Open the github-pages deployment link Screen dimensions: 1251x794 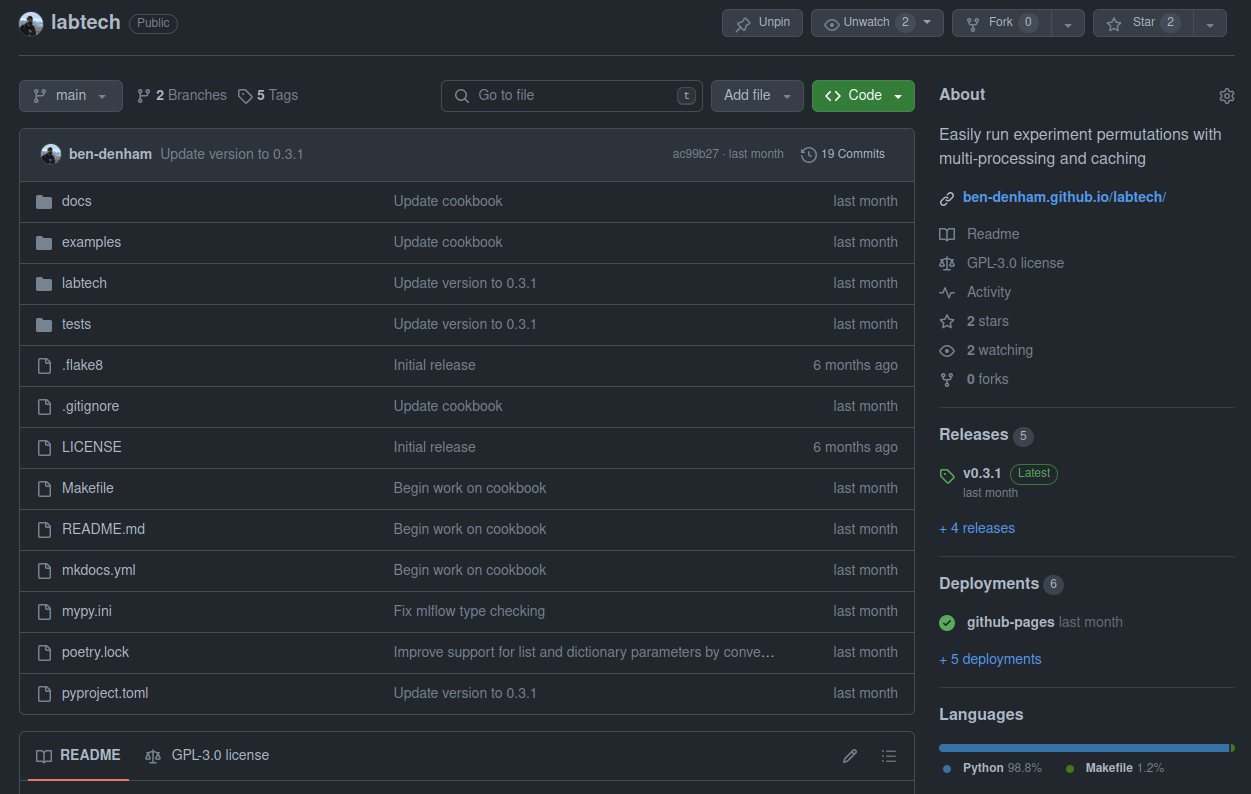click(x=1010, y=623)
